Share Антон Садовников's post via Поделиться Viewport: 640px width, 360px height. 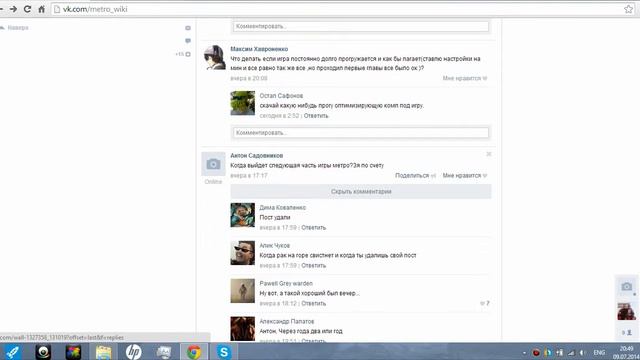coord(415,176)
